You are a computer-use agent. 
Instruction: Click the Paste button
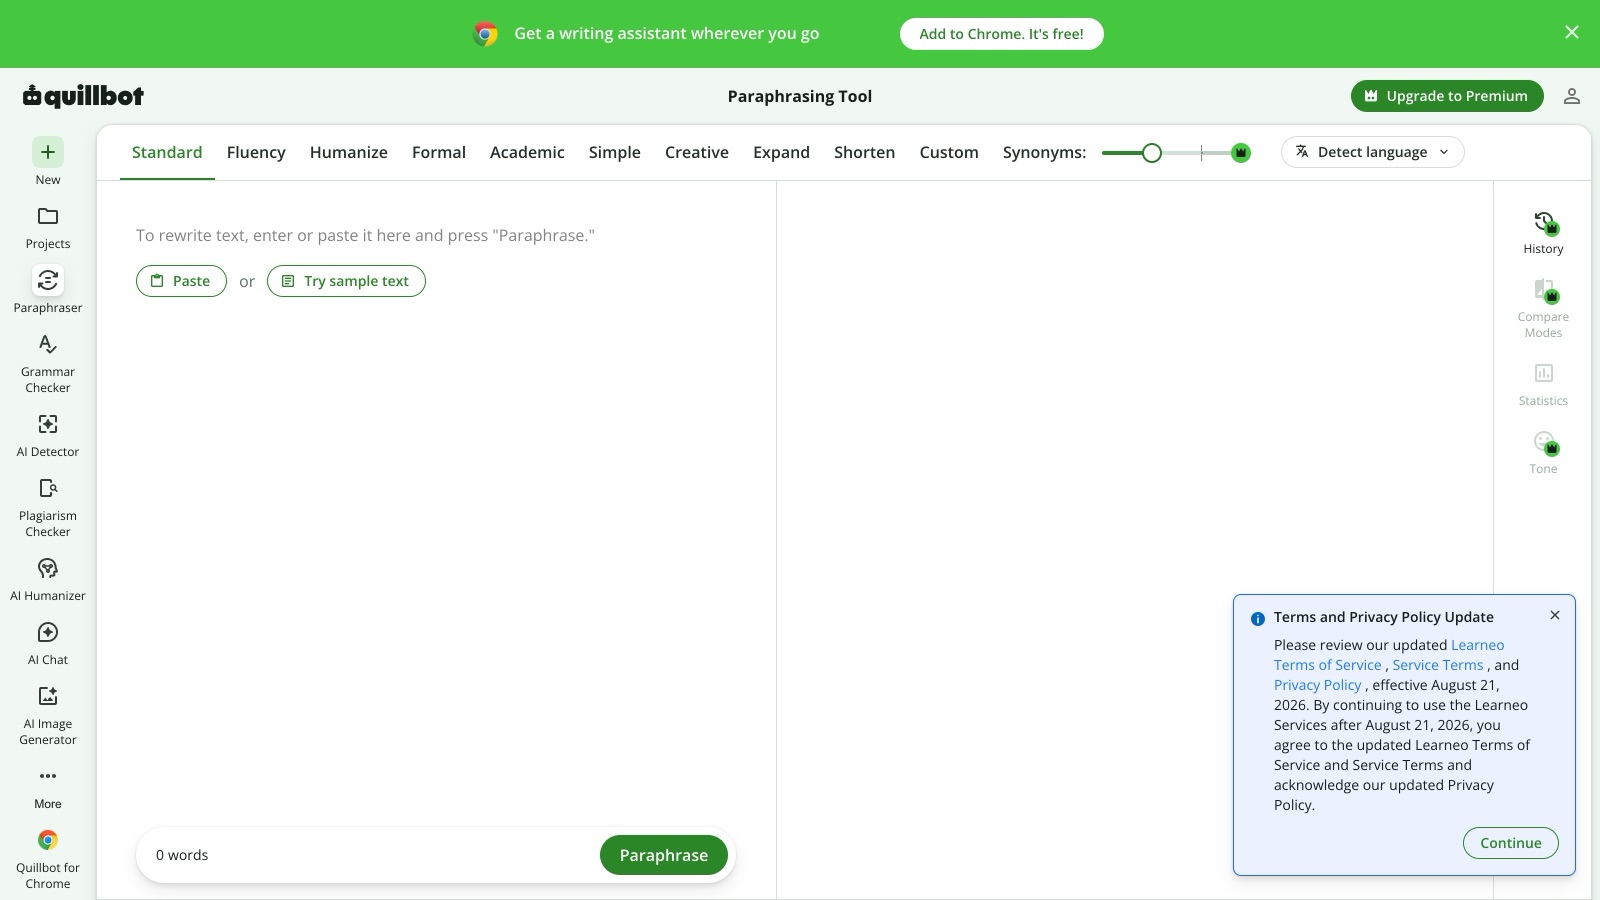coord(181,281)
